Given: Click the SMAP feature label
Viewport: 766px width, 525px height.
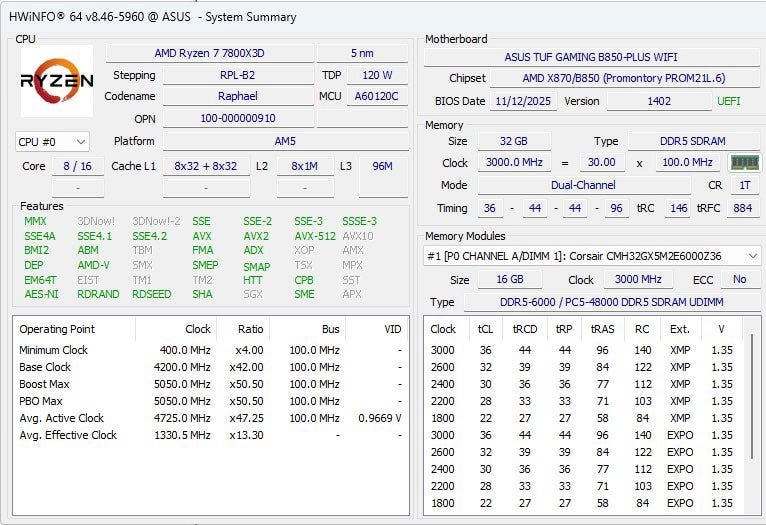Looking at the screenshot, I should click(257, 267).
